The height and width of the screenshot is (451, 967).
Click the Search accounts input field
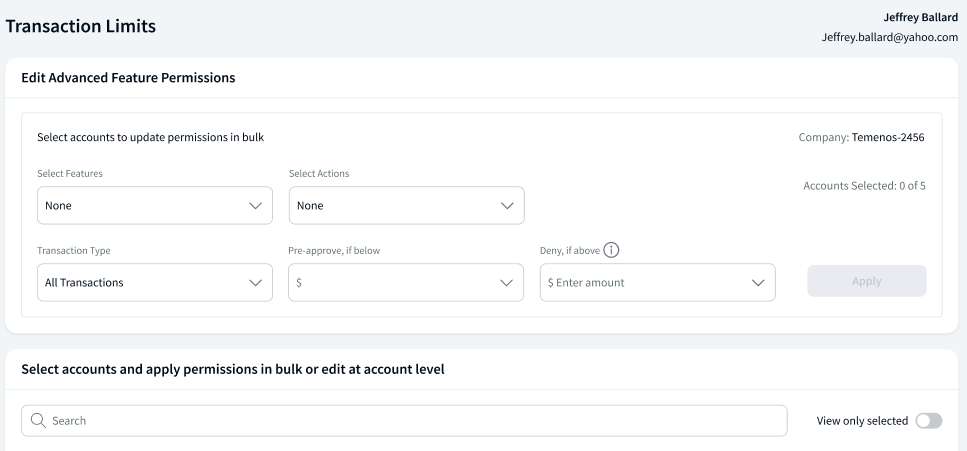click(404, 421)
